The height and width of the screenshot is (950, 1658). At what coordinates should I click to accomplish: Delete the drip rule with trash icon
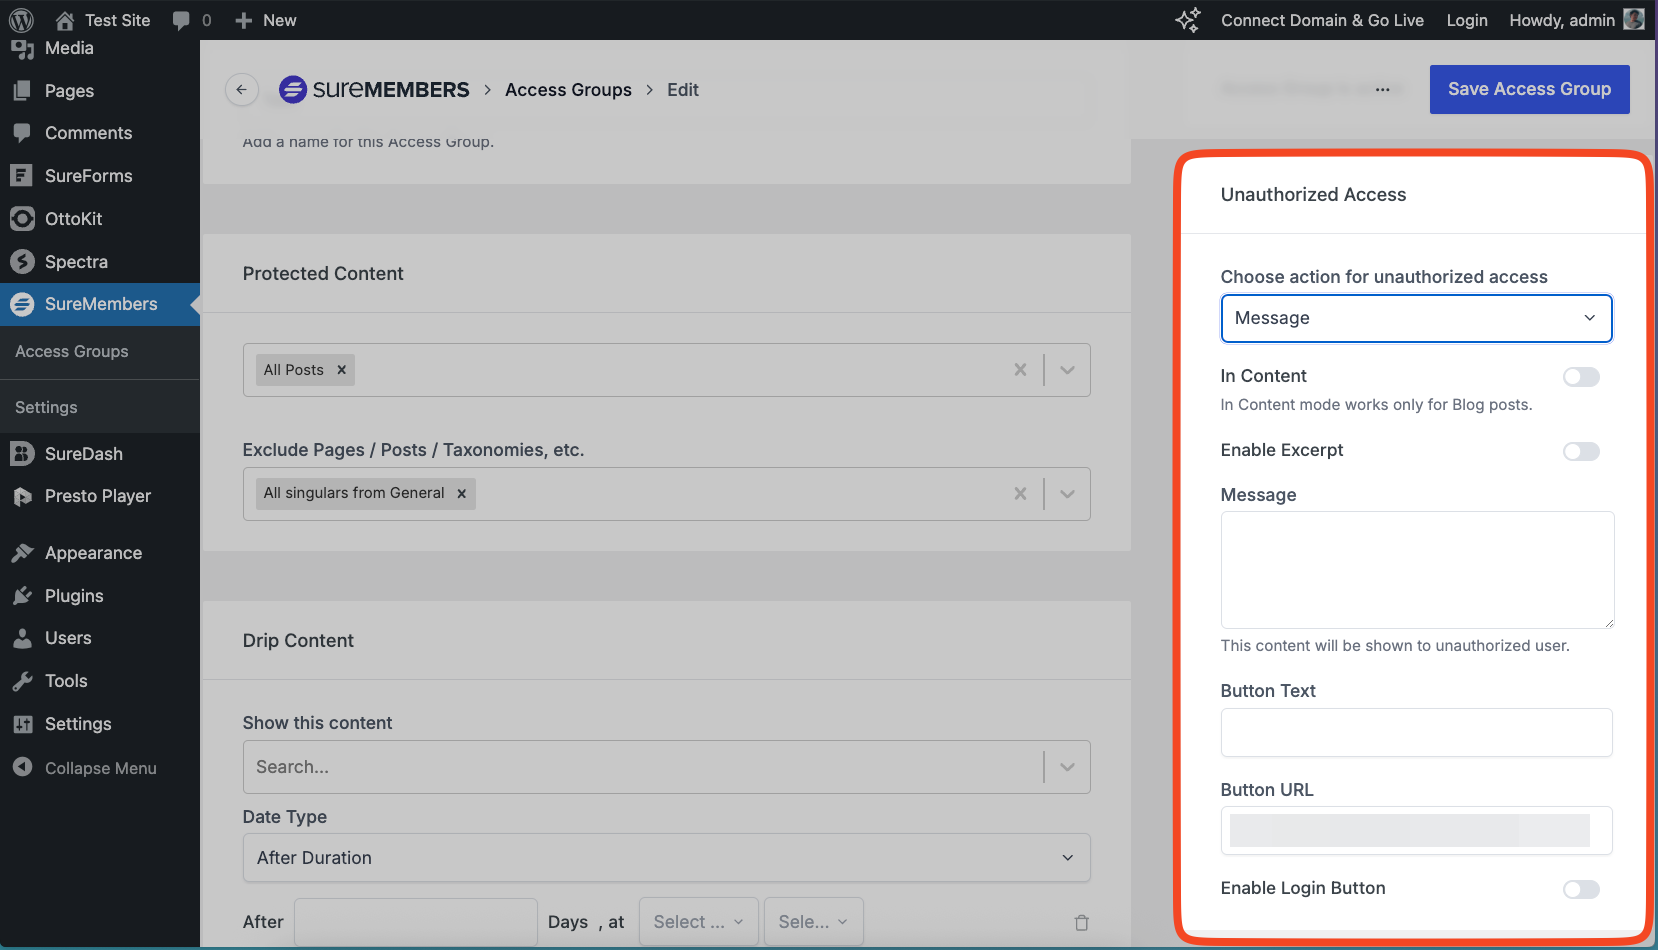point(1081,922)
